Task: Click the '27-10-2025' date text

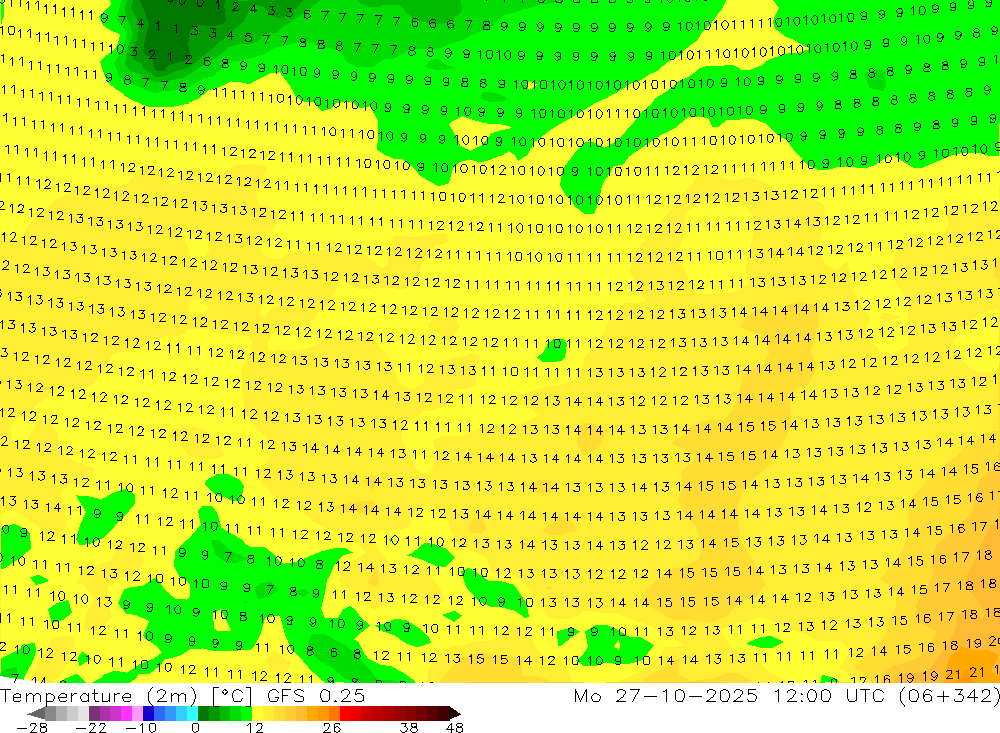Action: tap(686, 695)
